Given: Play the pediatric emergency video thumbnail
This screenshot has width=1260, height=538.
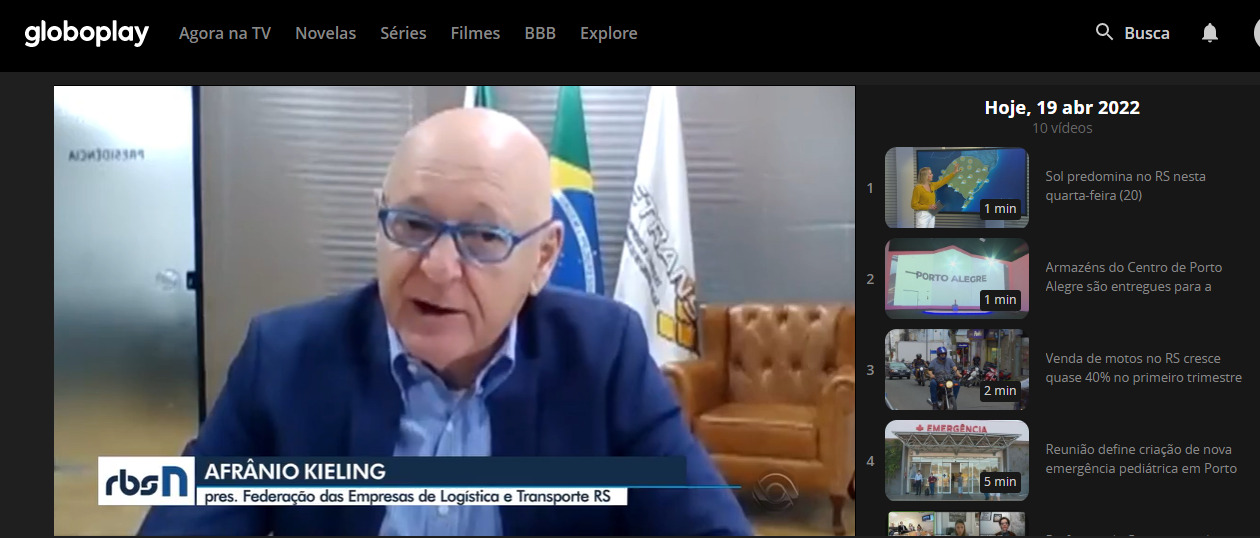Looking at the screenshot, I should point(956,460).
